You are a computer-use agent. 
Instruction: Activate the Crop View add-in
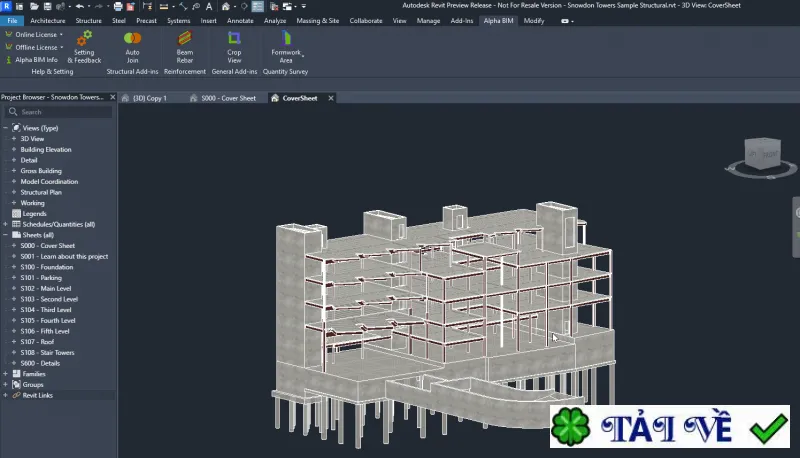[234, 47]
